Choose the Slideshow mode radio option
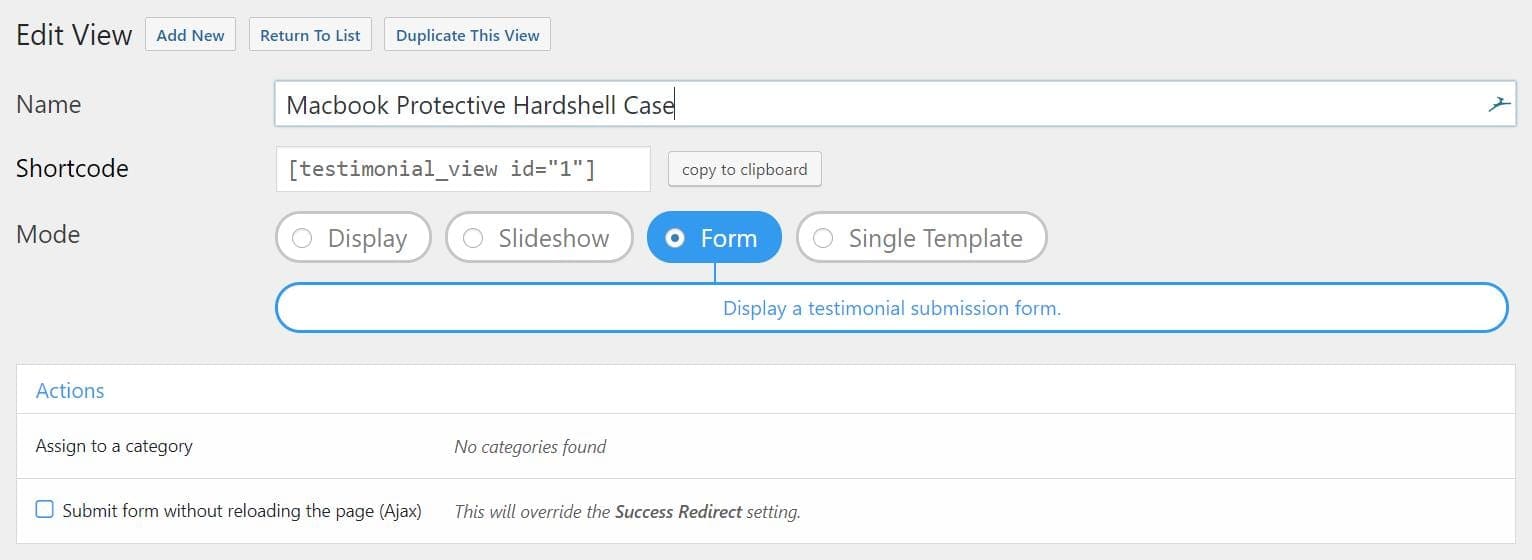 (x=539, y=238)
